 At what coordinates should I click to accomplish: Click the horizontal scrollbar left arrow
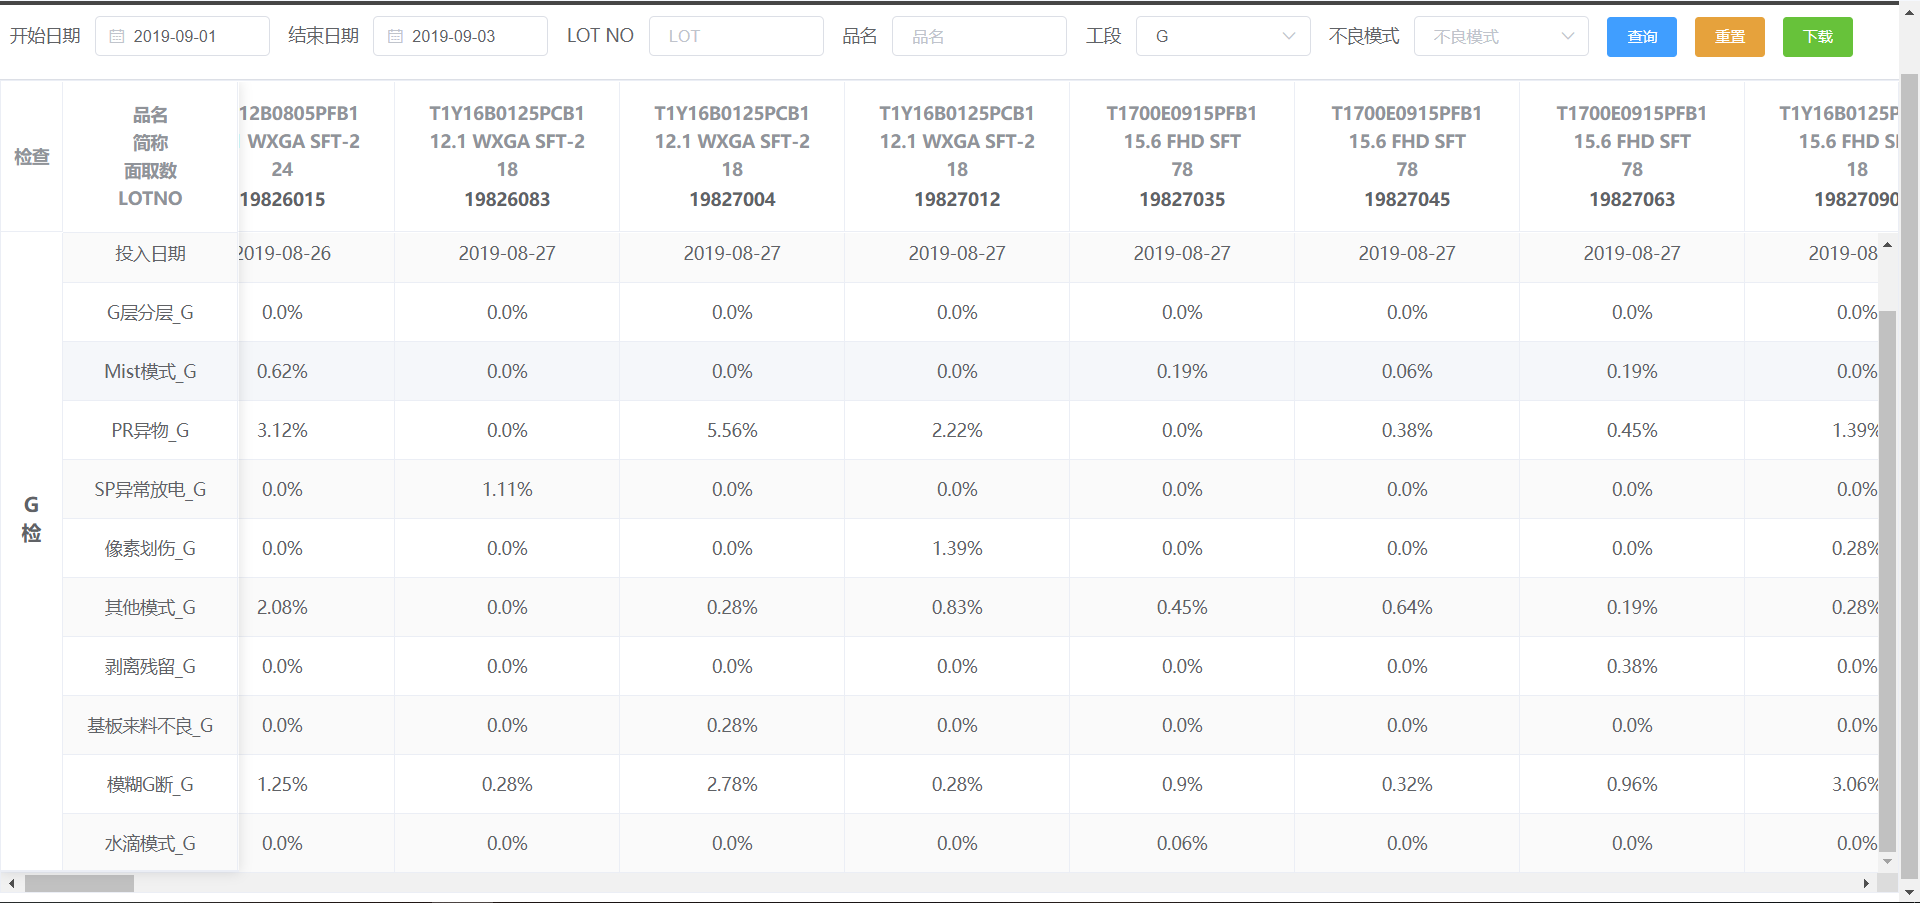click(11, 884)
